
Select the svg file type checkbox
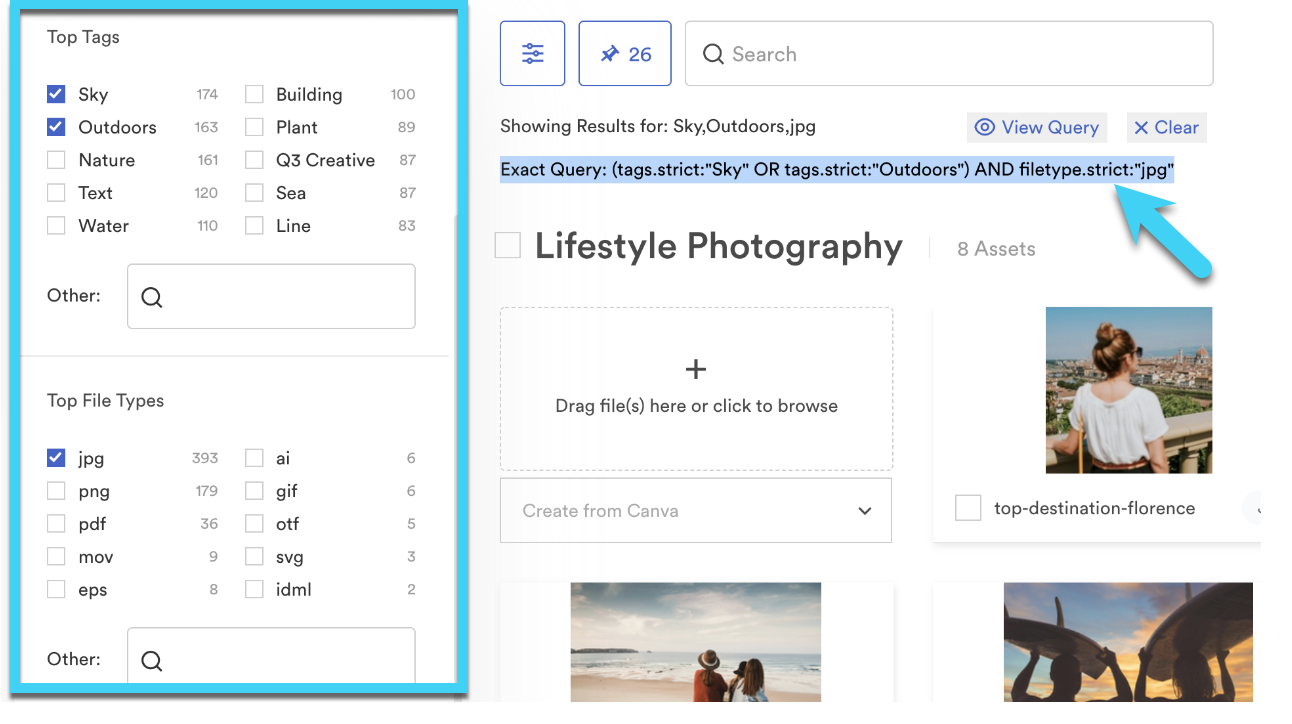(254, 557)
